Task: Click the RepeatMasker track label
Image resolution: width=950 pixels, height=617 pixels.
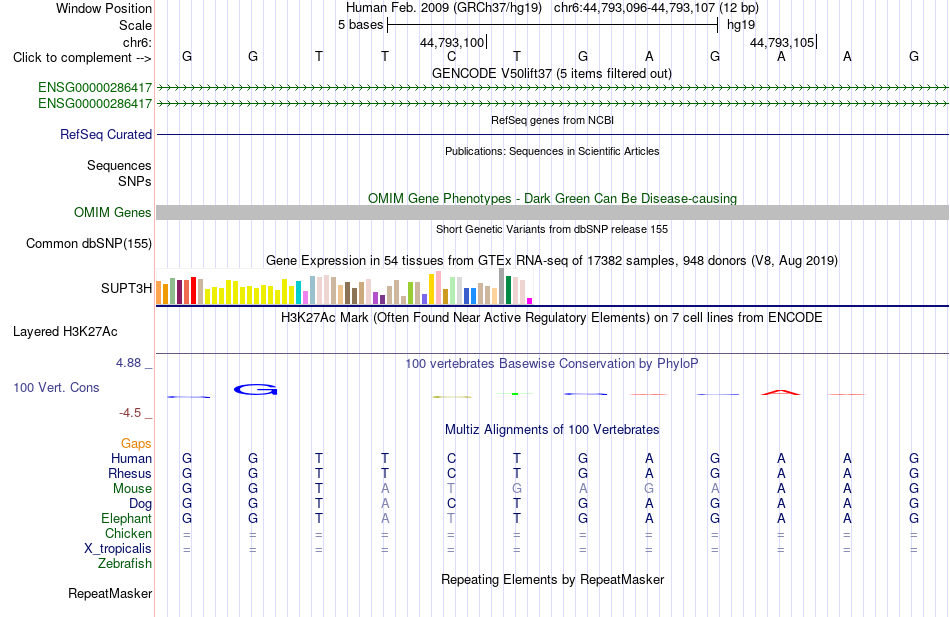Action: click(x=110, y=593)
